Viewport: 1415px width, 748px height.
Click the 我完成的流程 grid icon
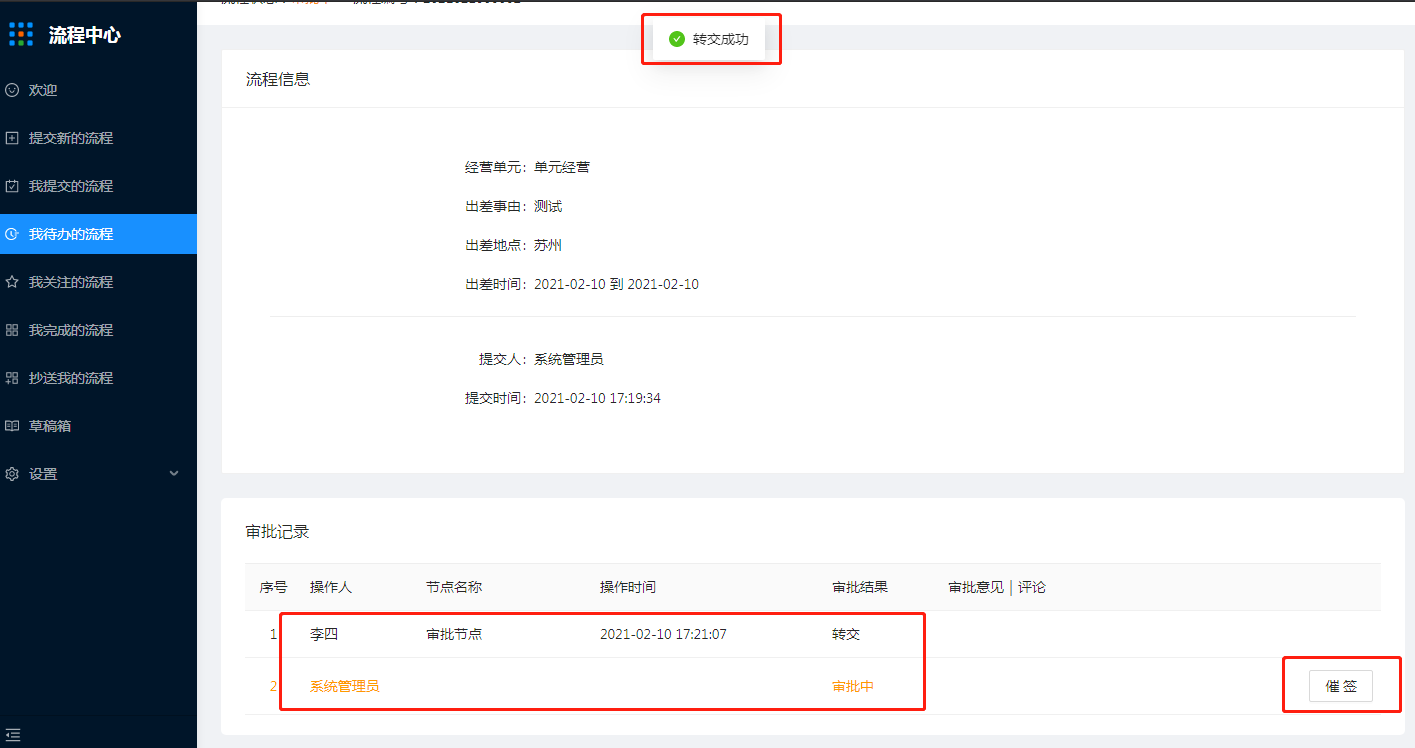[x=12, y=330]
